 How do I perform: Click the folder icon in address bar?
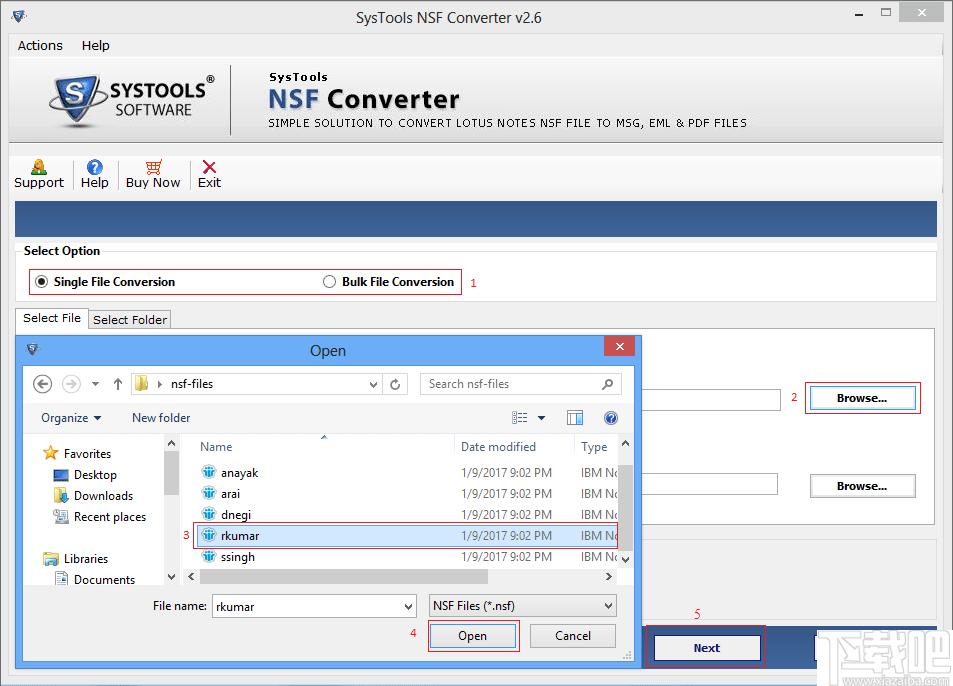(142, 383)
